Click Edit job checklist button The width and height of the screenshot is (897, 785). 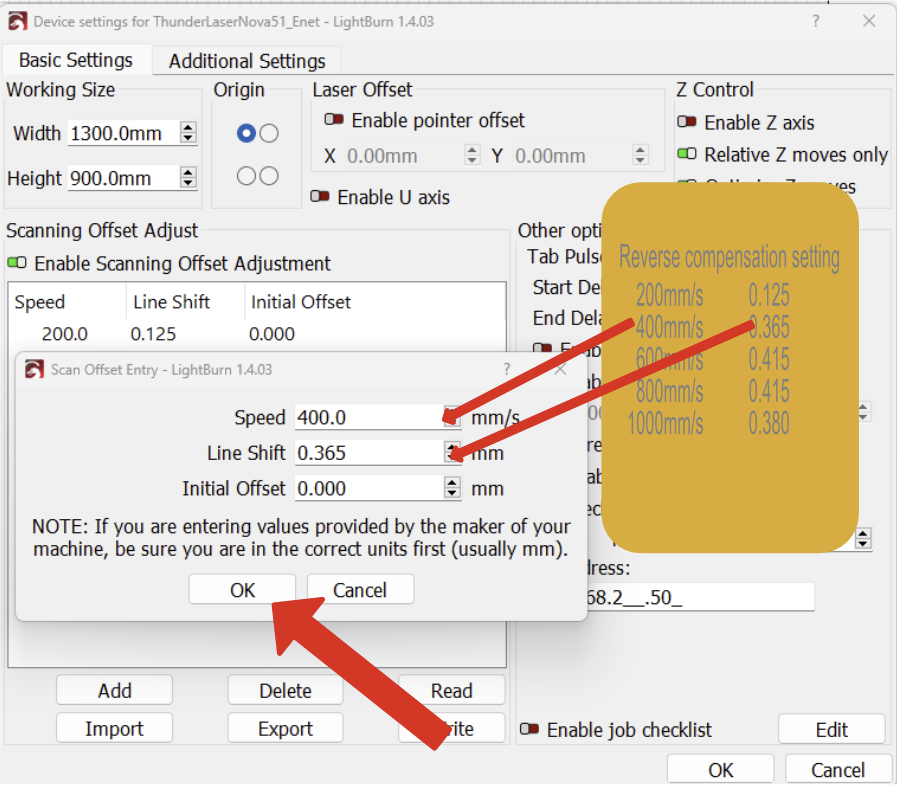(831, 730)
